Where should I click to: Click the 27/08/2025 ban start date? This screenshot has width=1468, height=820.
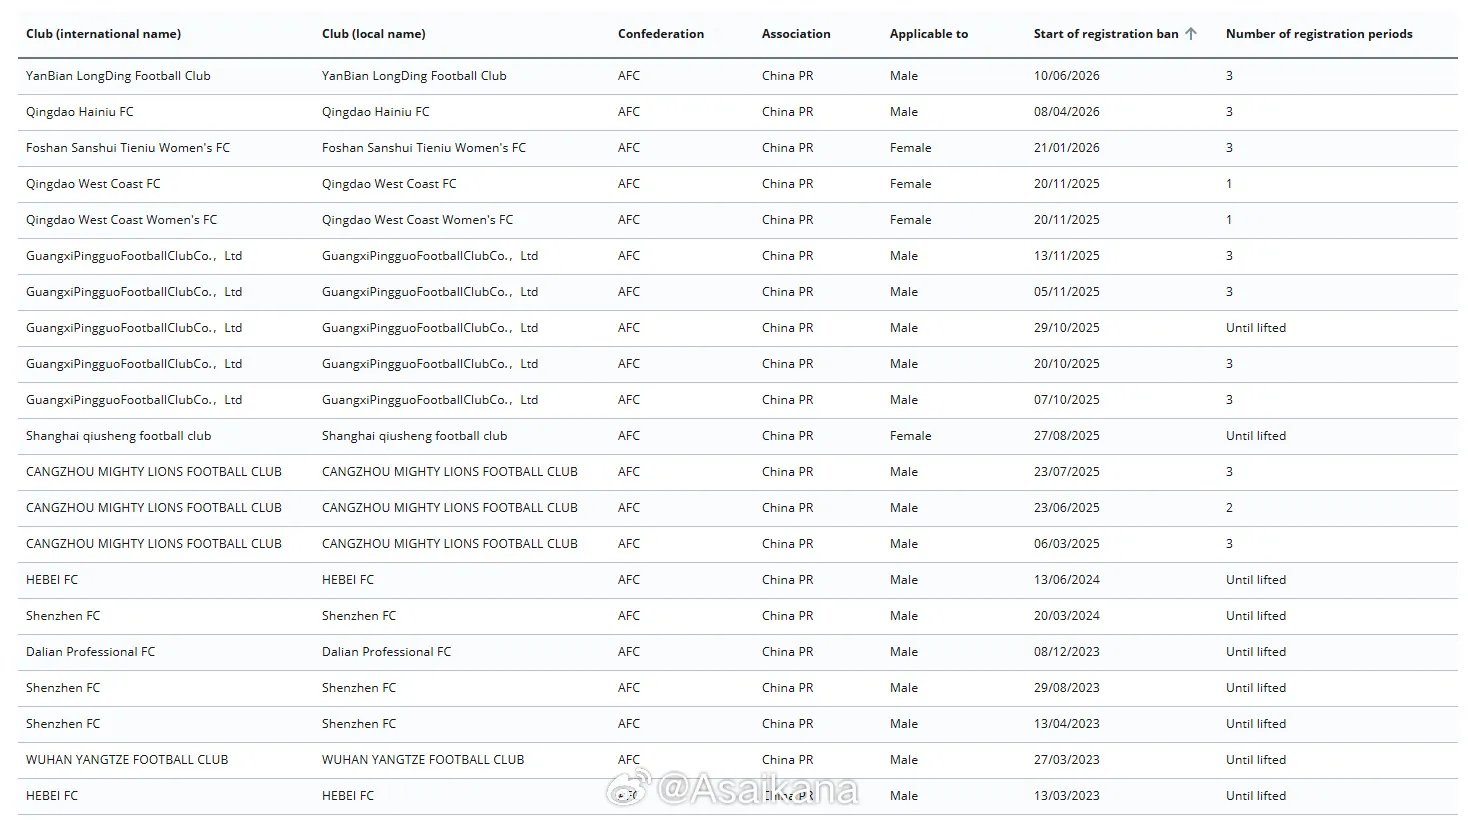pyautogui.click(x=1066, y=436)
